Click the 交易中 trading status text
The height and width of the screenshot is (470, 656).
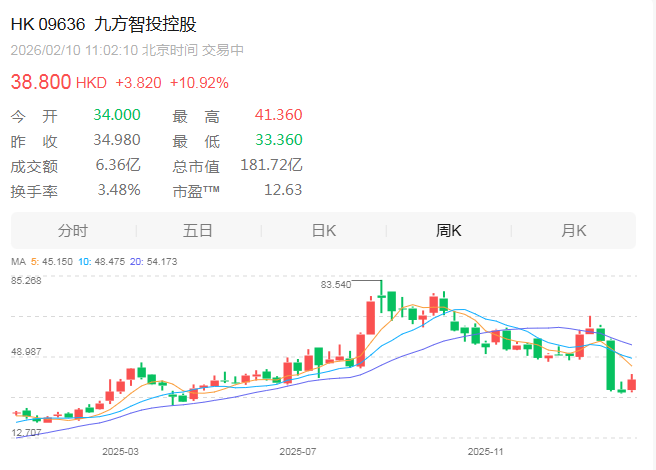(x=223, y=50)
